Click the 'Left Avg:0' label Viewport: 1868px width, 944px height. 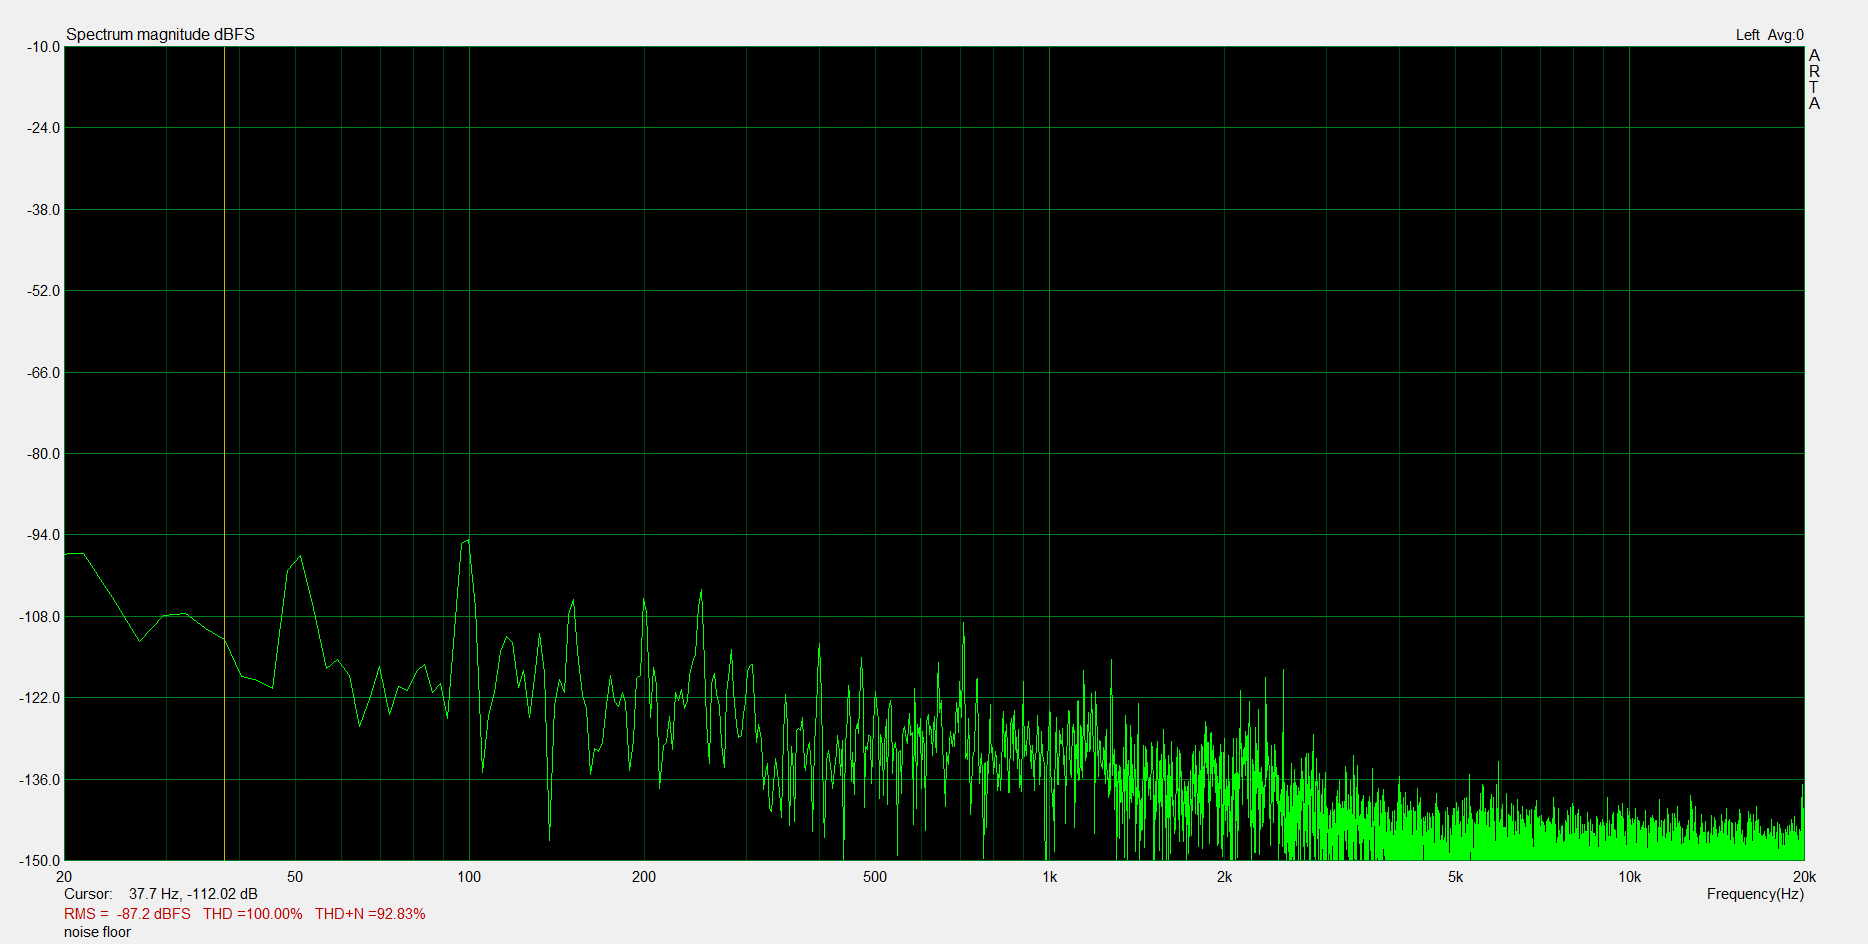tap(1769, 35)
